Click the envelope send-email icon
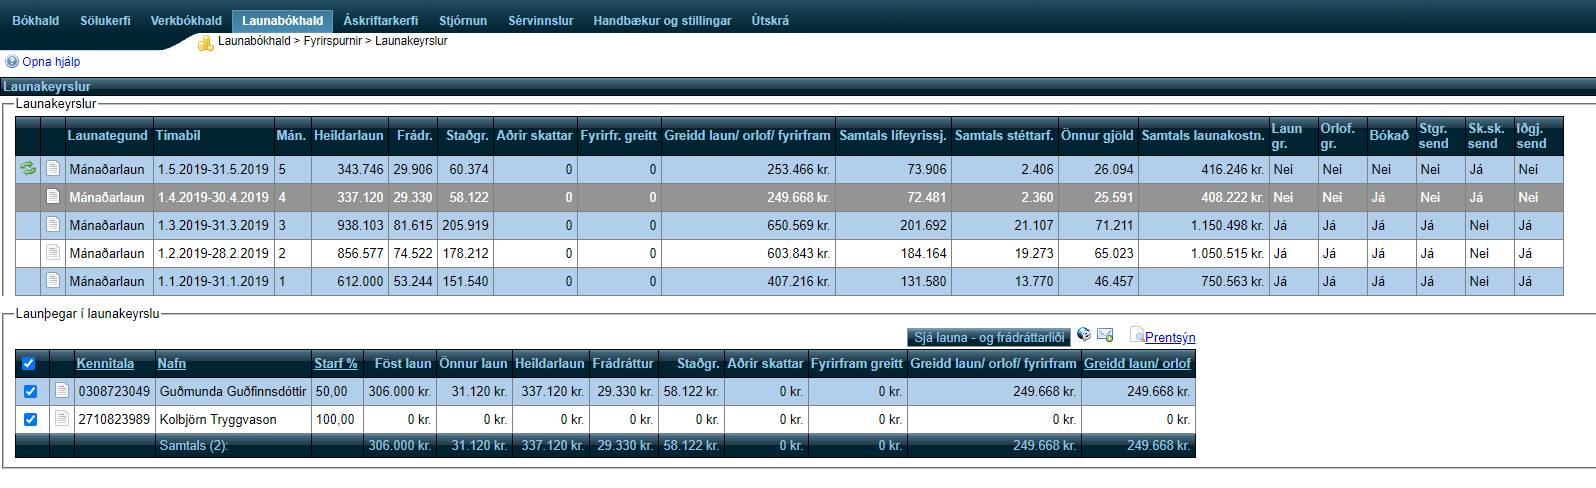The height and width of the screenshot is (488, 1596). point(1105,335)
